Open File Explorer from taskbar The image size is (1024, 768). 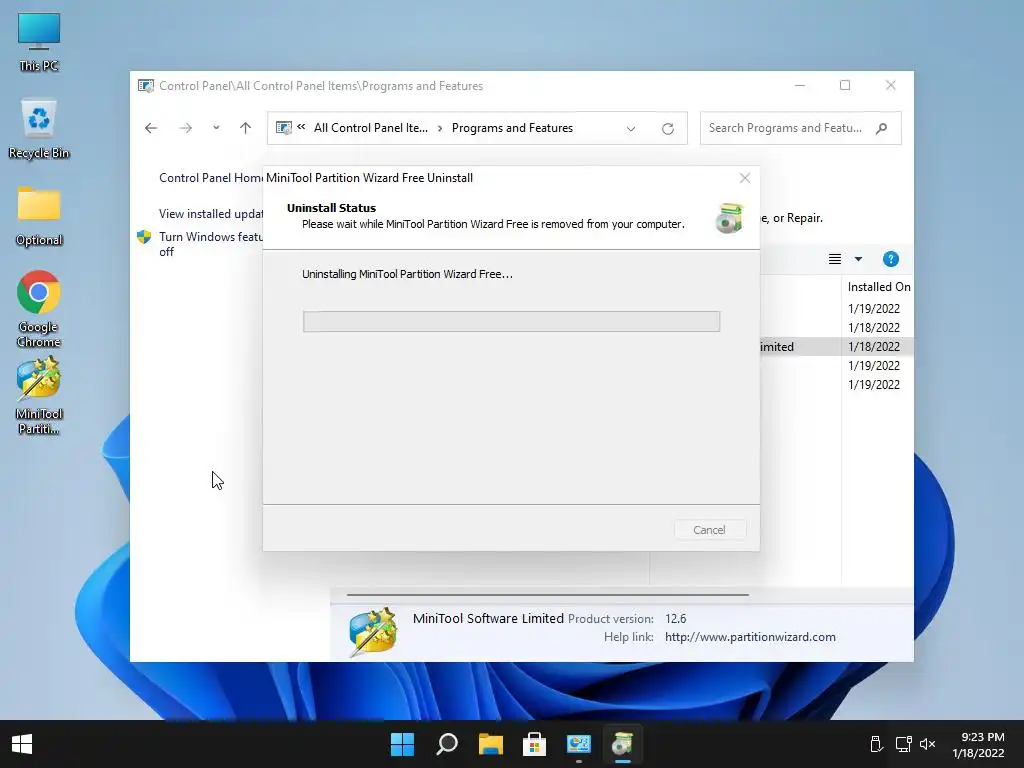[490, 744]
